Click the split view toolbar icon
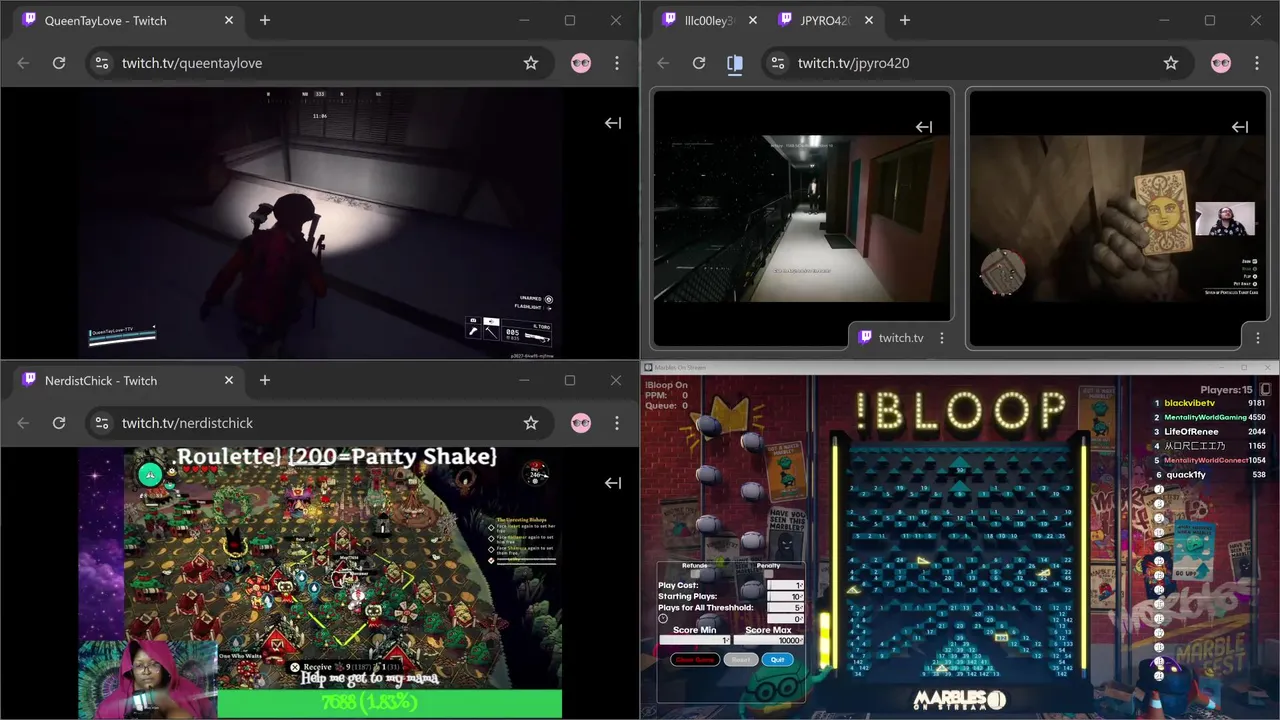This screenshot has height=720, width=1280. 735,63
